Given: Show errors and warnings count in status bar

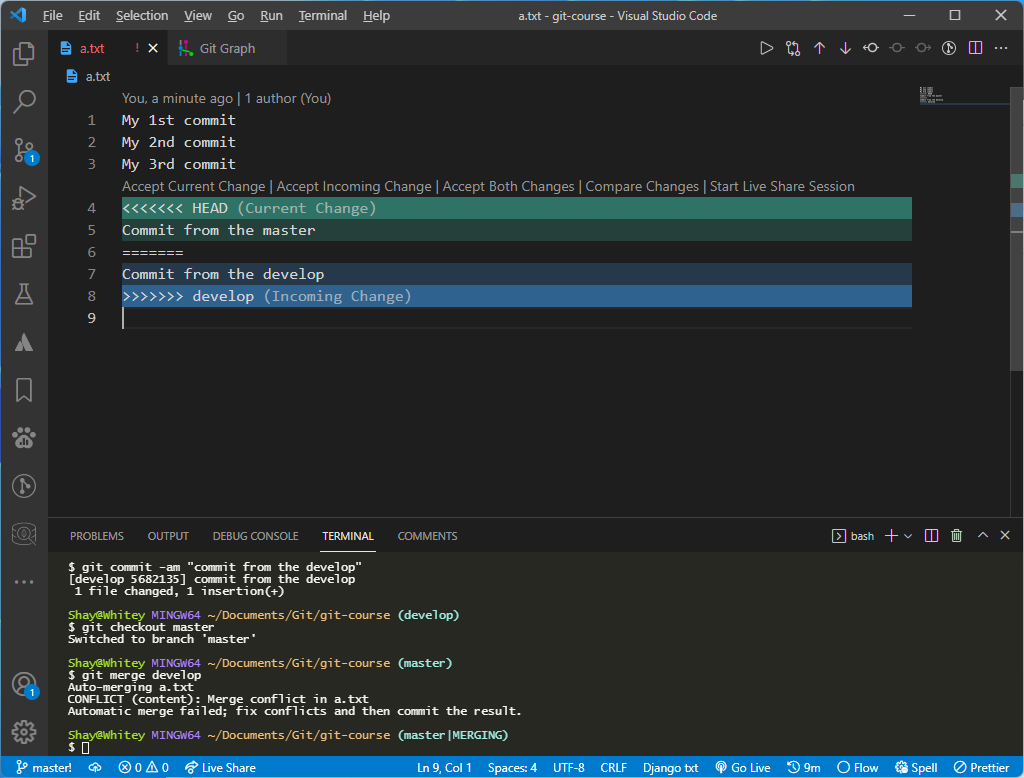Looking at the screenshot, I should coord(143,768).
